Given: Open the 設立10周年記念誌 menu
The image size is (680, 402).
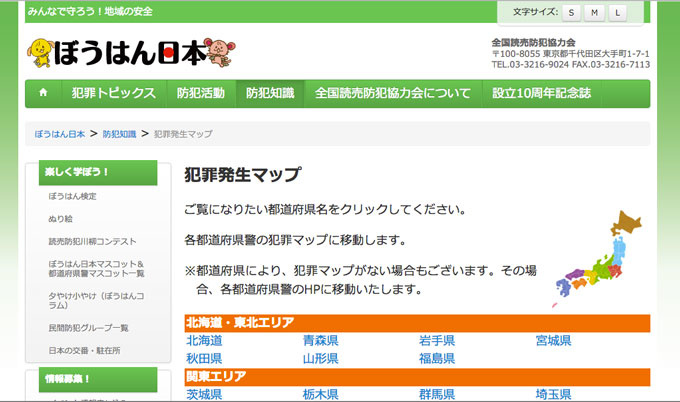Looking at the screenshot, I should tap(542, 93).
